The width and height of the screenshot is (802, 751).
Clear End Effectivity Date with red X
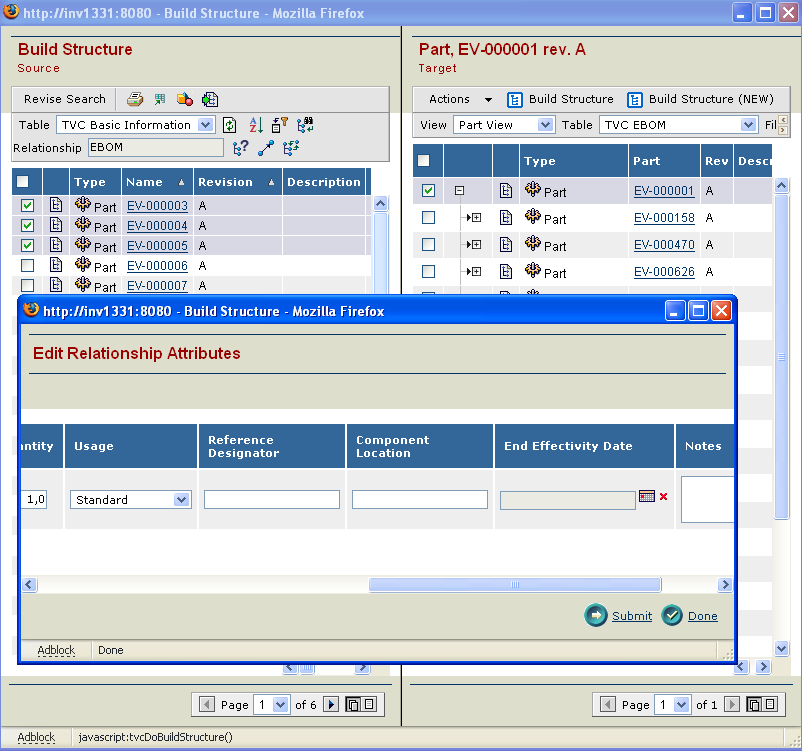pyautogui.click(x=663, y=496)
